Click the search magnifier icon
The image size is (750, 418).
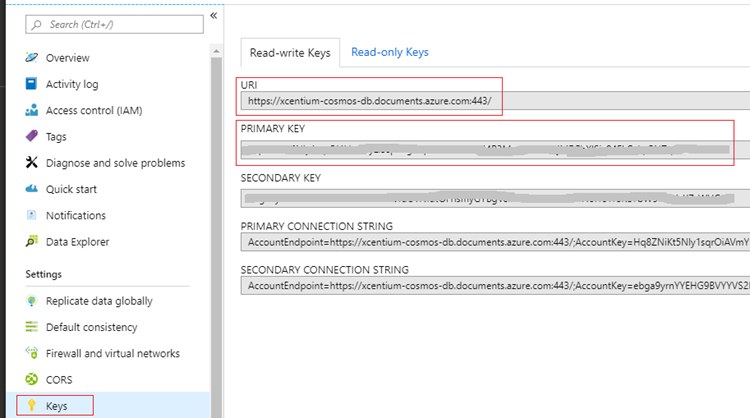37,25
